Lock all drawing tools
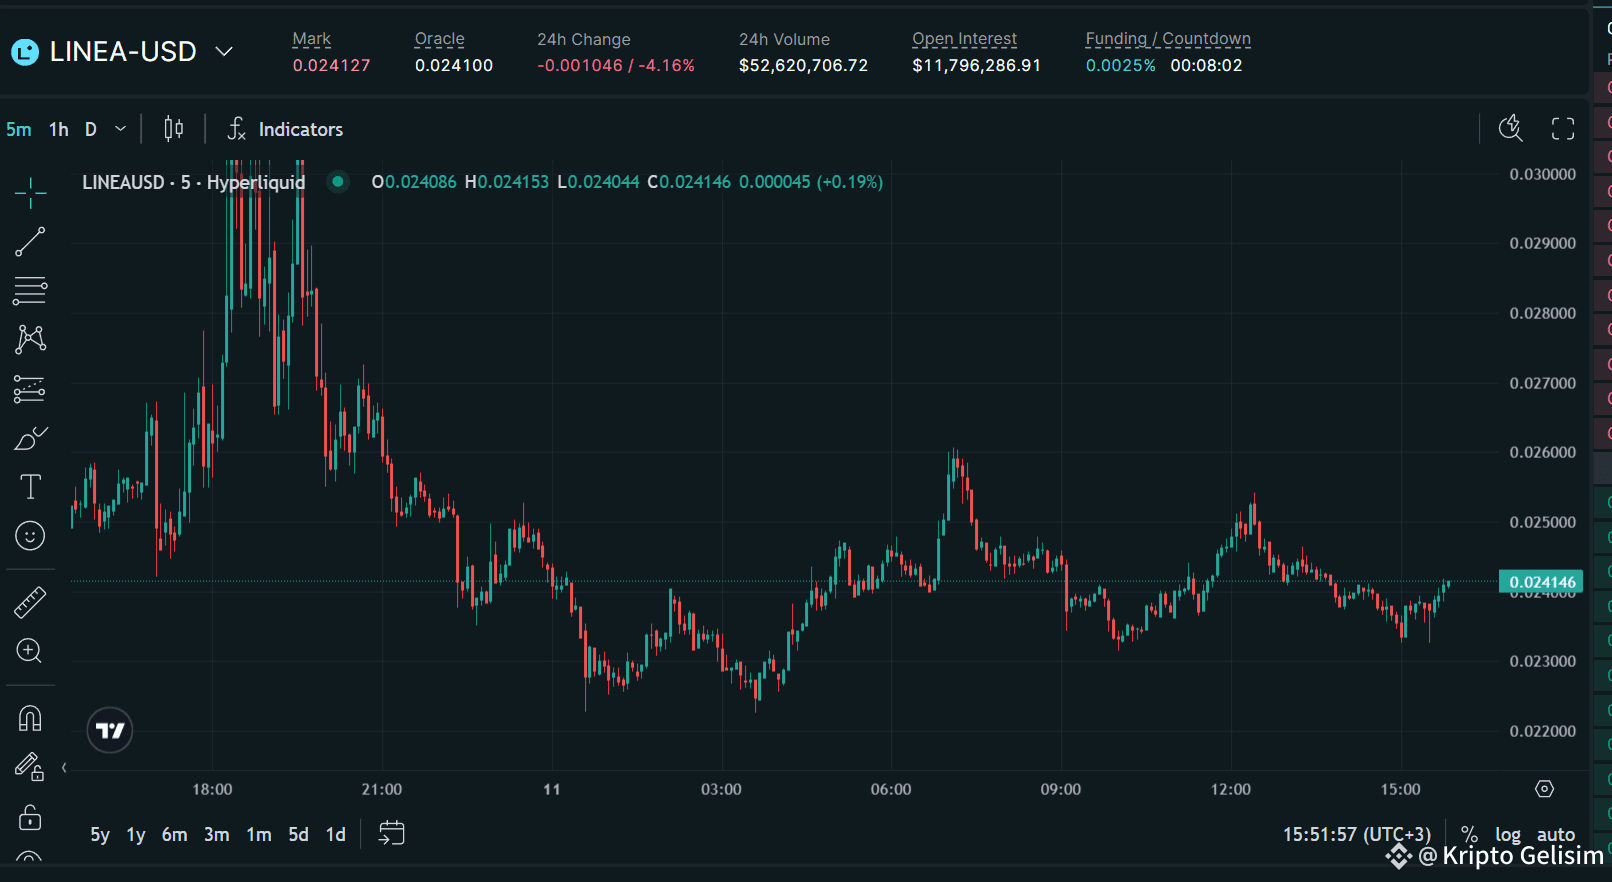 (x=30, y=817)
